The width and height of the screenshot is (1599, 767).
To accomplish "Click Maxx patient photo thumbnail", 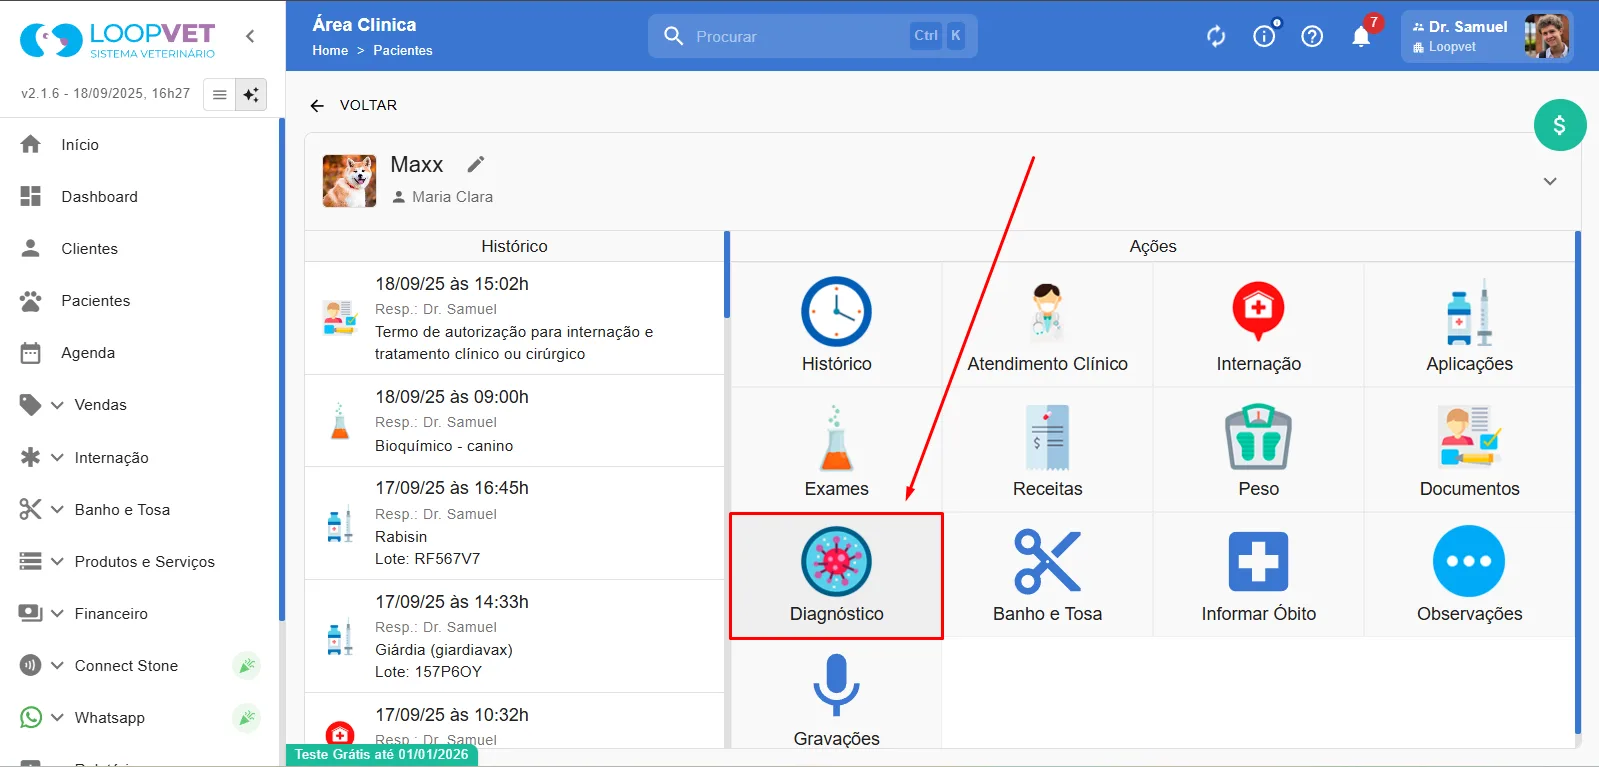I will [x=349, y=180].
